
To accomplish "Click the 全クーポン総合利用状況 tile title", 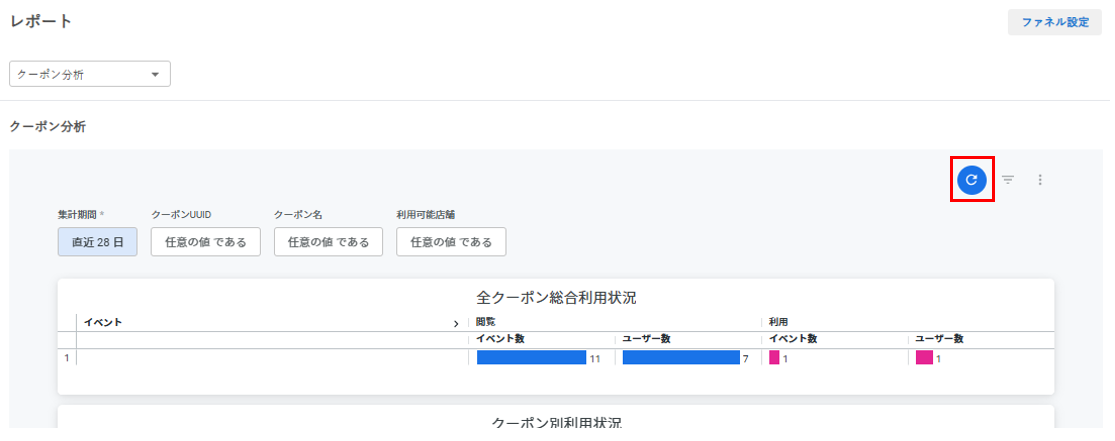I will pyautogui.click(x=556, y=297).
